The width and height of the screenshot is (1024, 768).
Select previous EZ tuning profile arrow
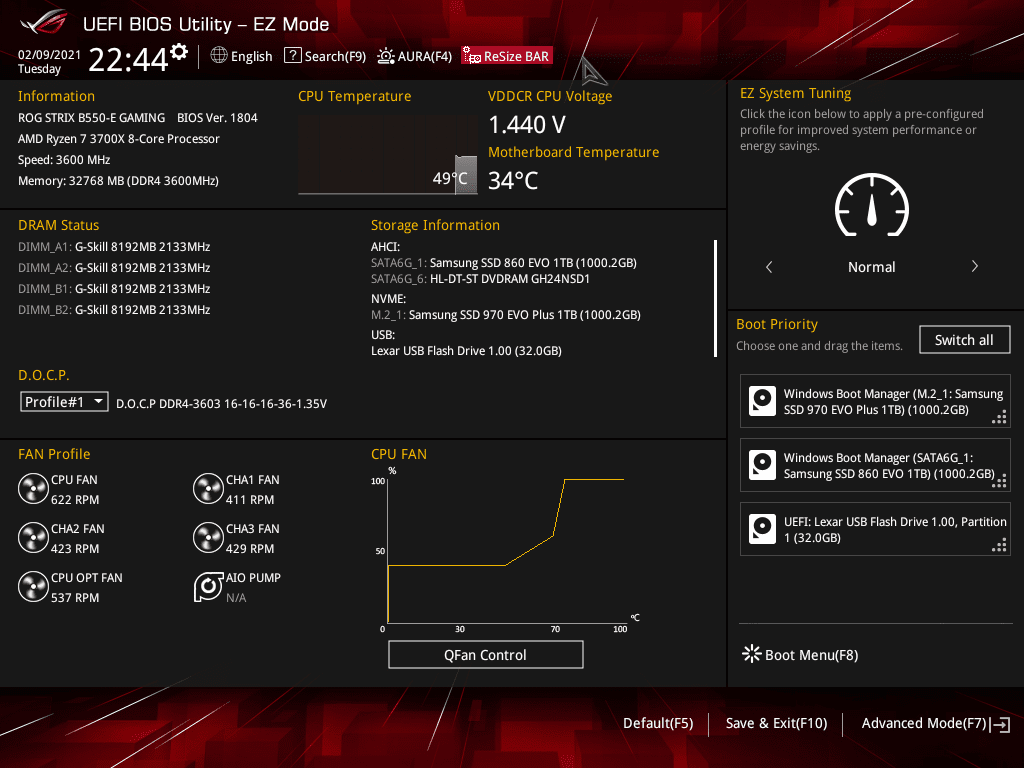[769, 266]
